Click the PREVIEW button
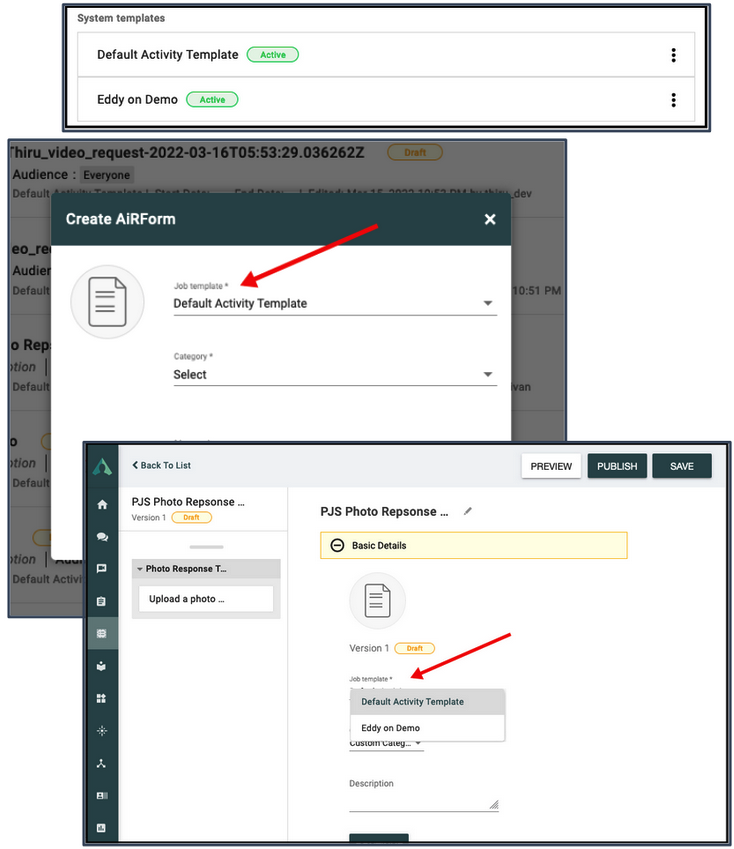 coord(551,466)
